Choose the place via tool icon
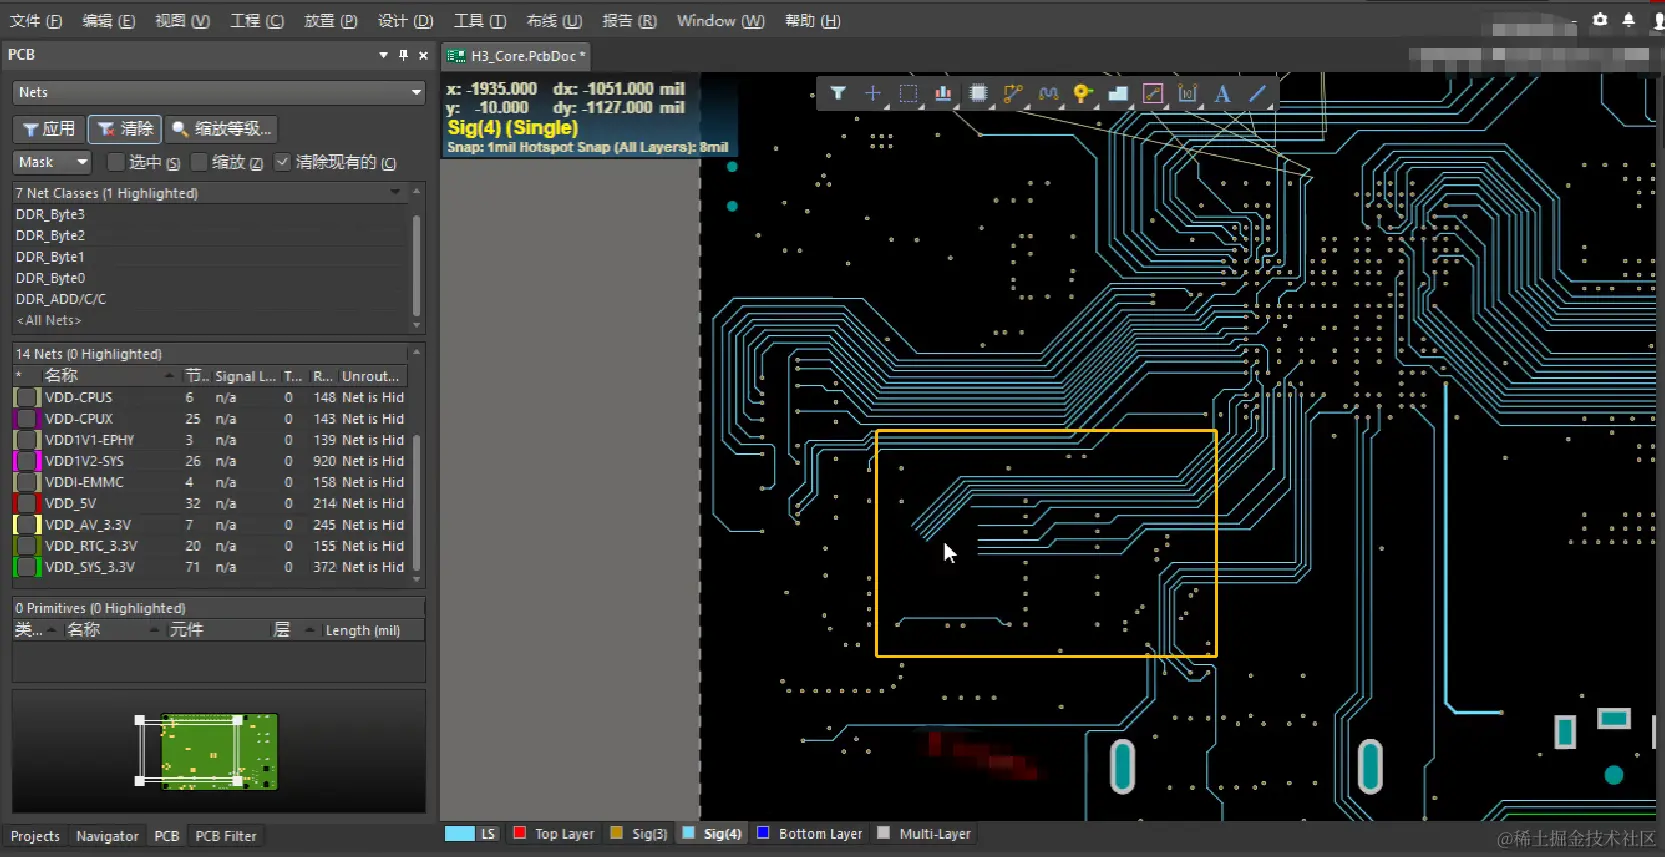 (x=1082, y=93)
